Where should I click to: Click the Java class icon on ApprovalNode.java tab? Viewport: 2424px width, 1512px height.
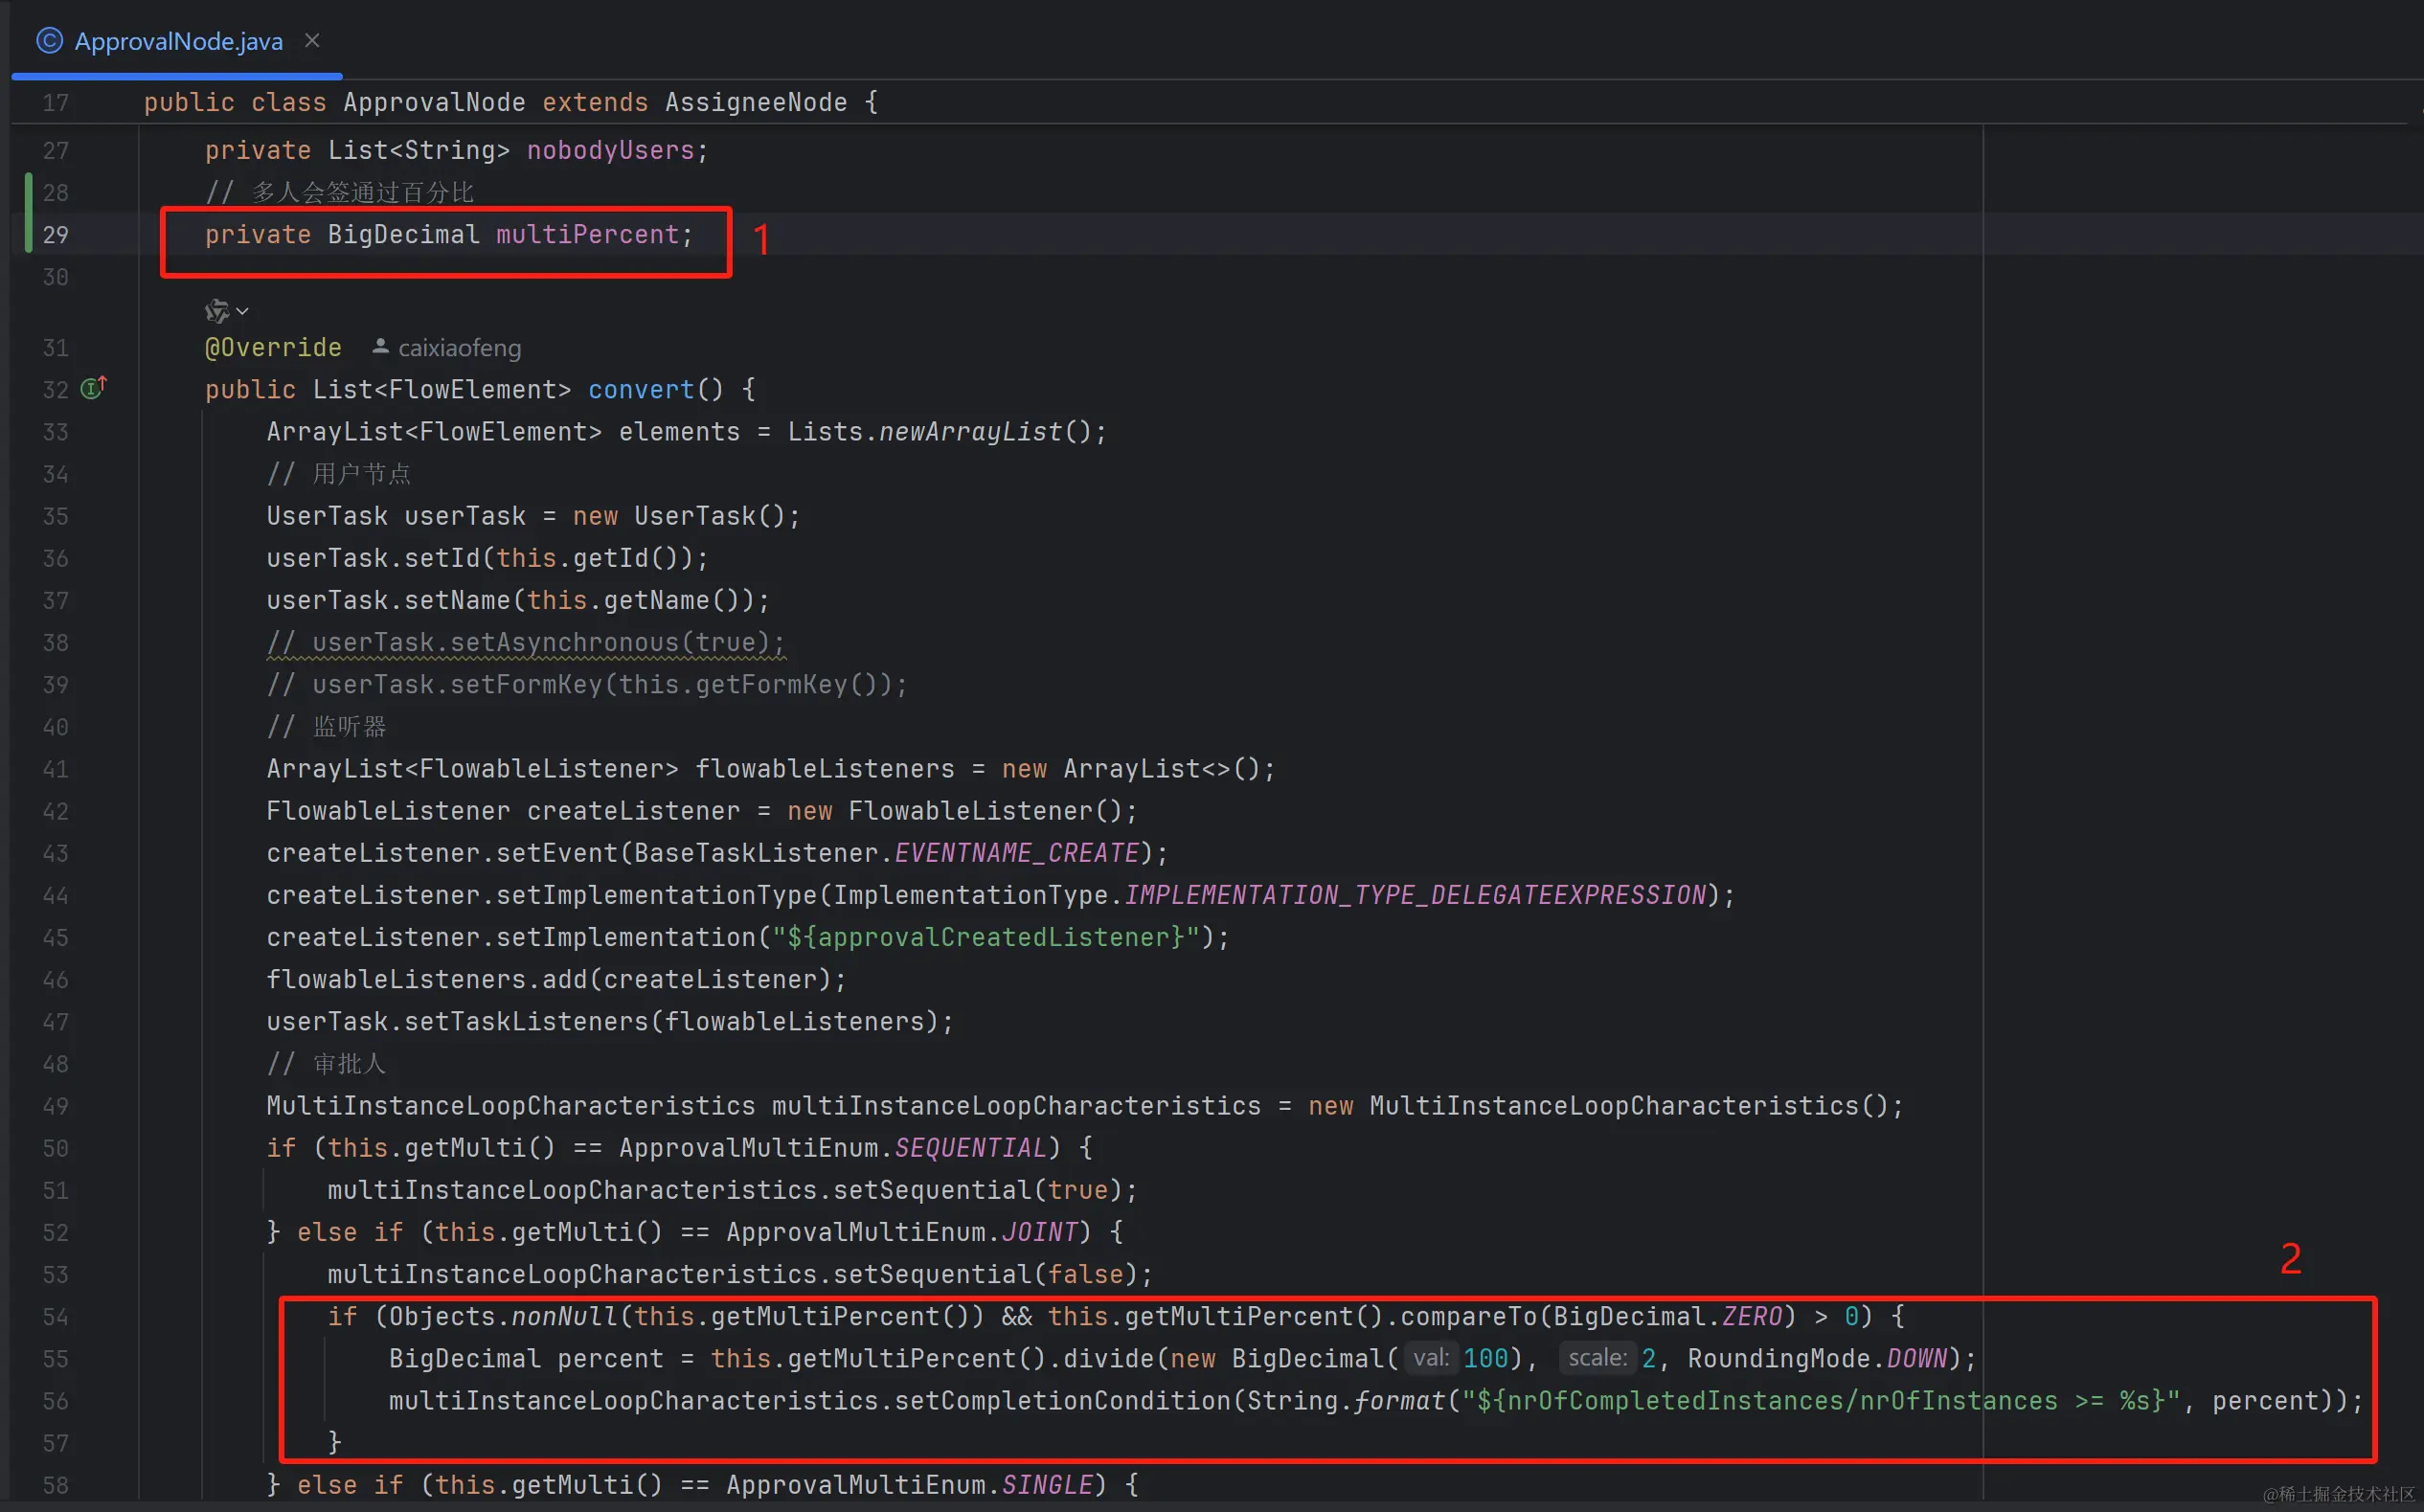coord(49,41)
